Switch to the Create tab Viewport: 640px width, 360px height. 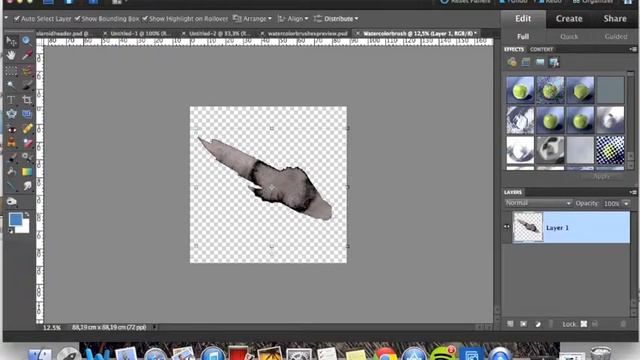click(569, 19)
